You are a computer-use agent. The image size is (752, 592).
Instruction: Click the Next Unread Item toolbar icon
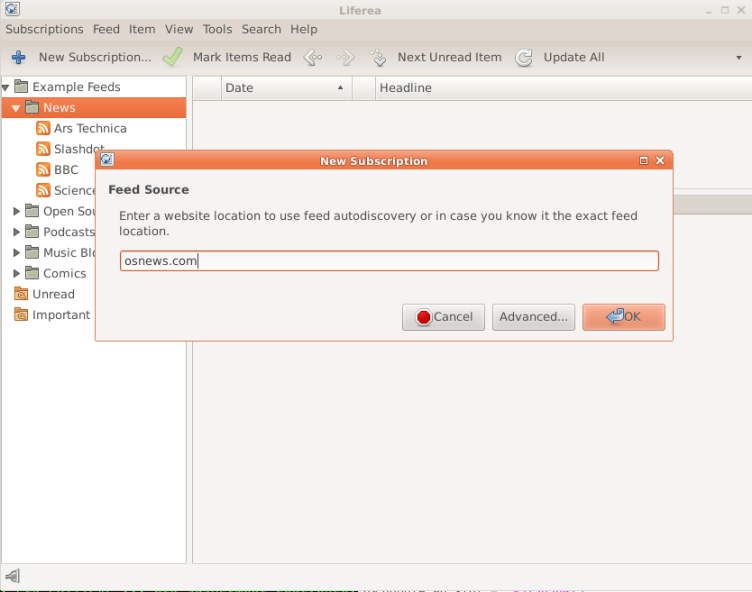pos(378,58)
